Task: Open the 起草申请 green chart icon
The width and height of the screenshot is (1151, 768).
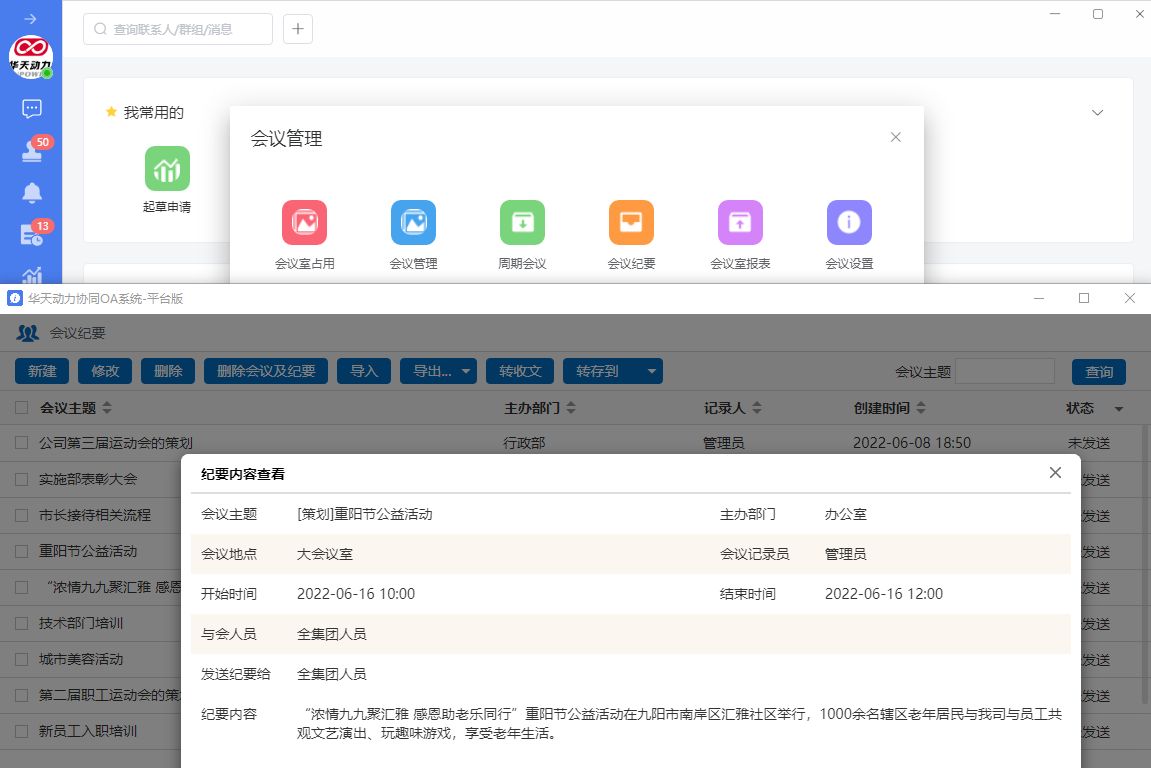Action: coord(167,169)
